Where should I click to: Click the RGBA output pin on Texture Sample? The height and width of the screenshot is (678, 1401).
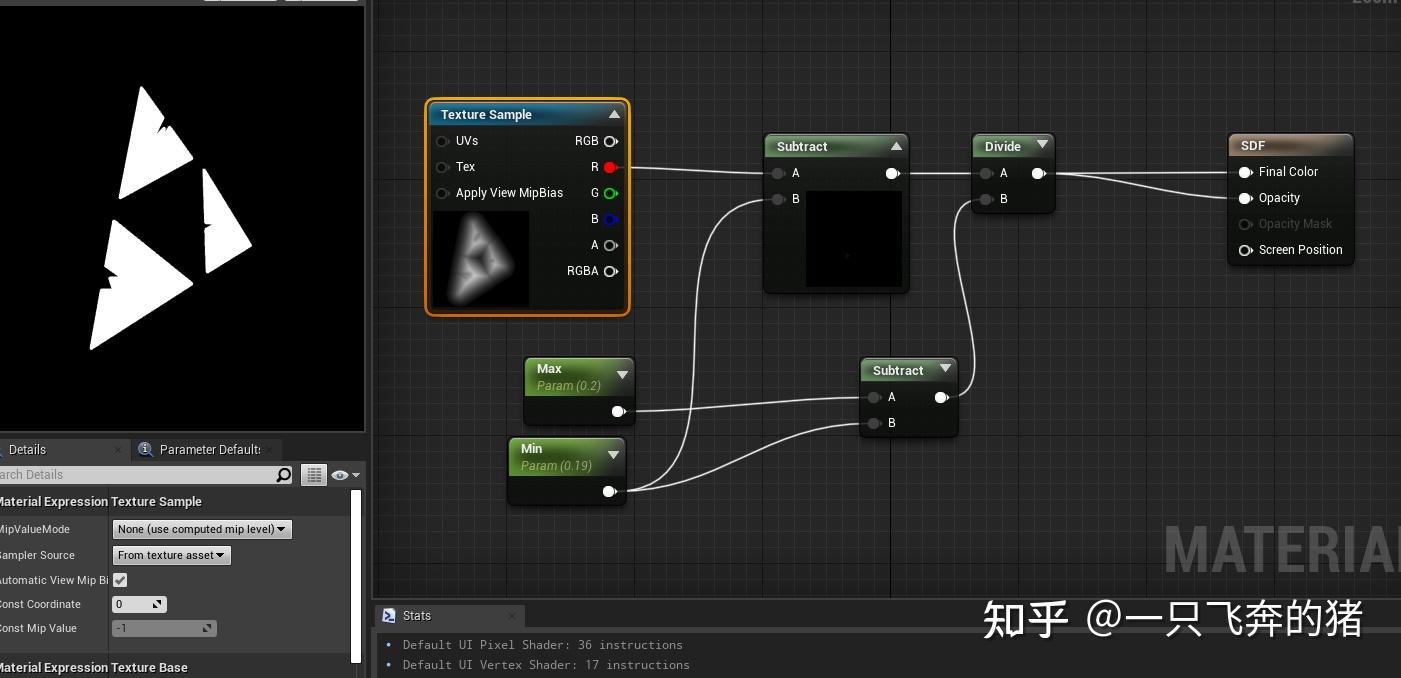click(612, 271)
